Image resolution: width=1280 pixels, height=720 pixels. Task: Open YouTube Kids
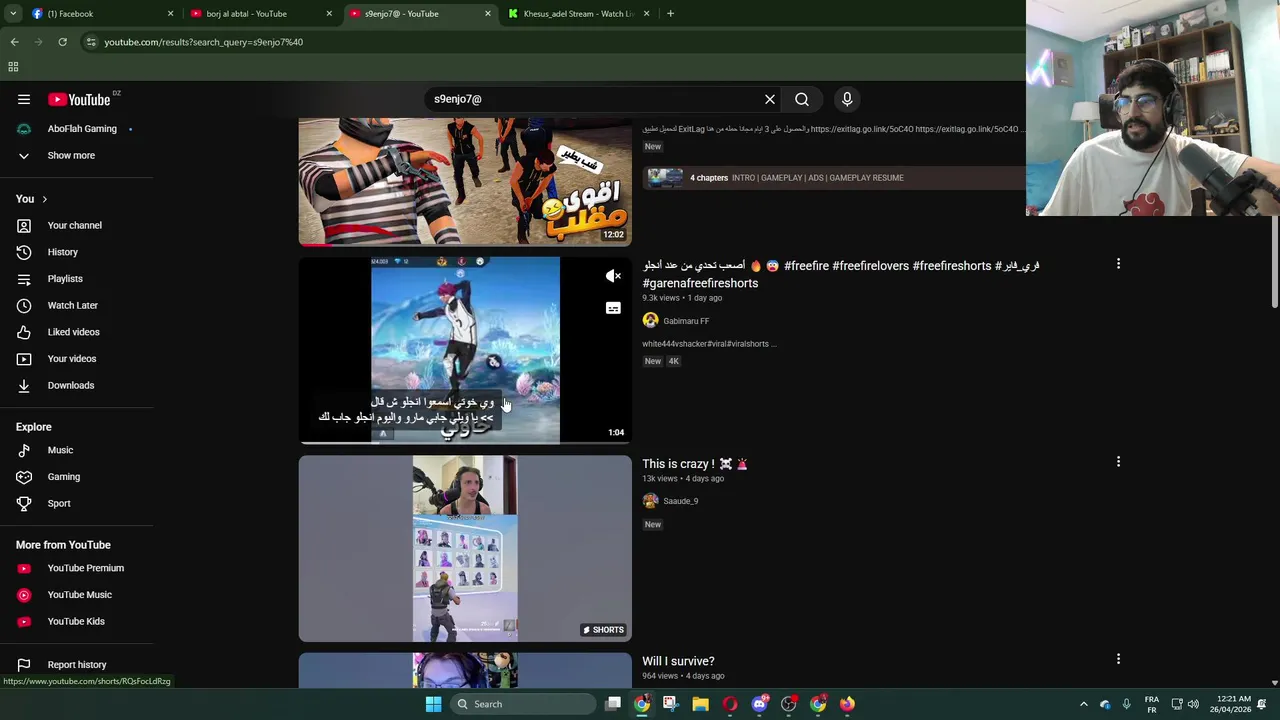click(x=75, y=621)
